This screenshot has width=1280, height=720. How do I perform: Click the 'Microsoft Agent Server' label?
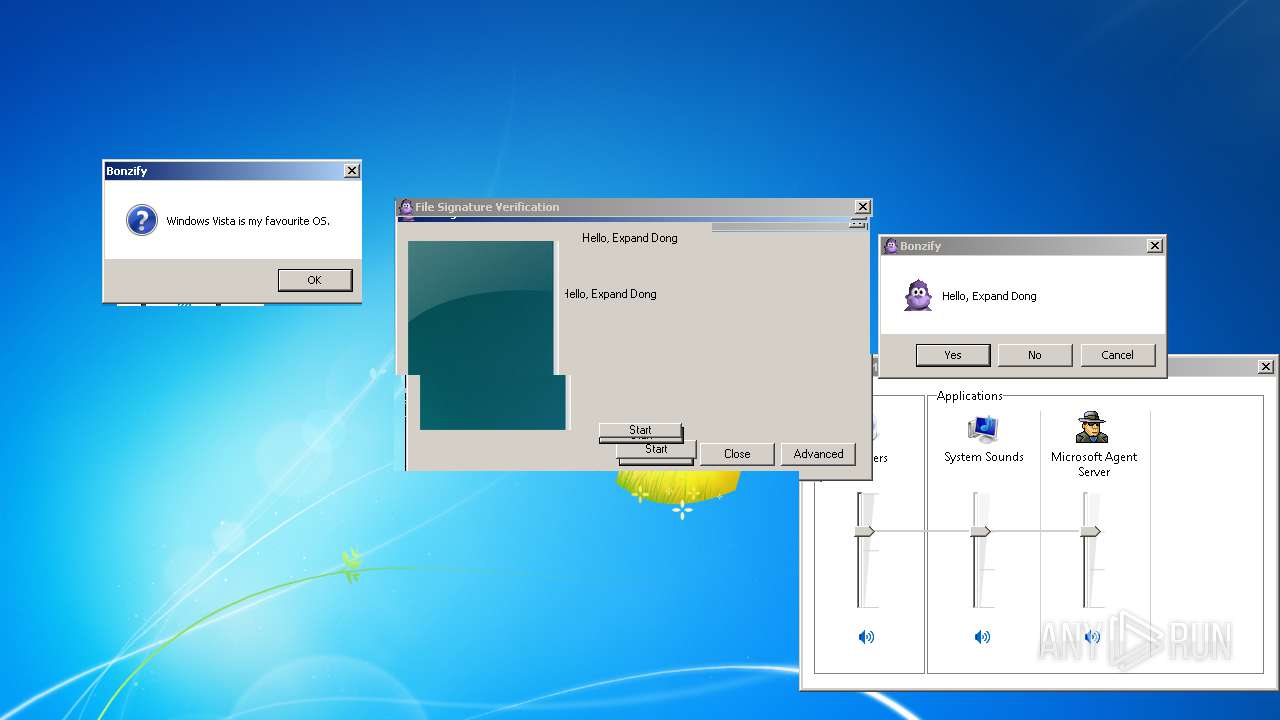[1094, 464]
